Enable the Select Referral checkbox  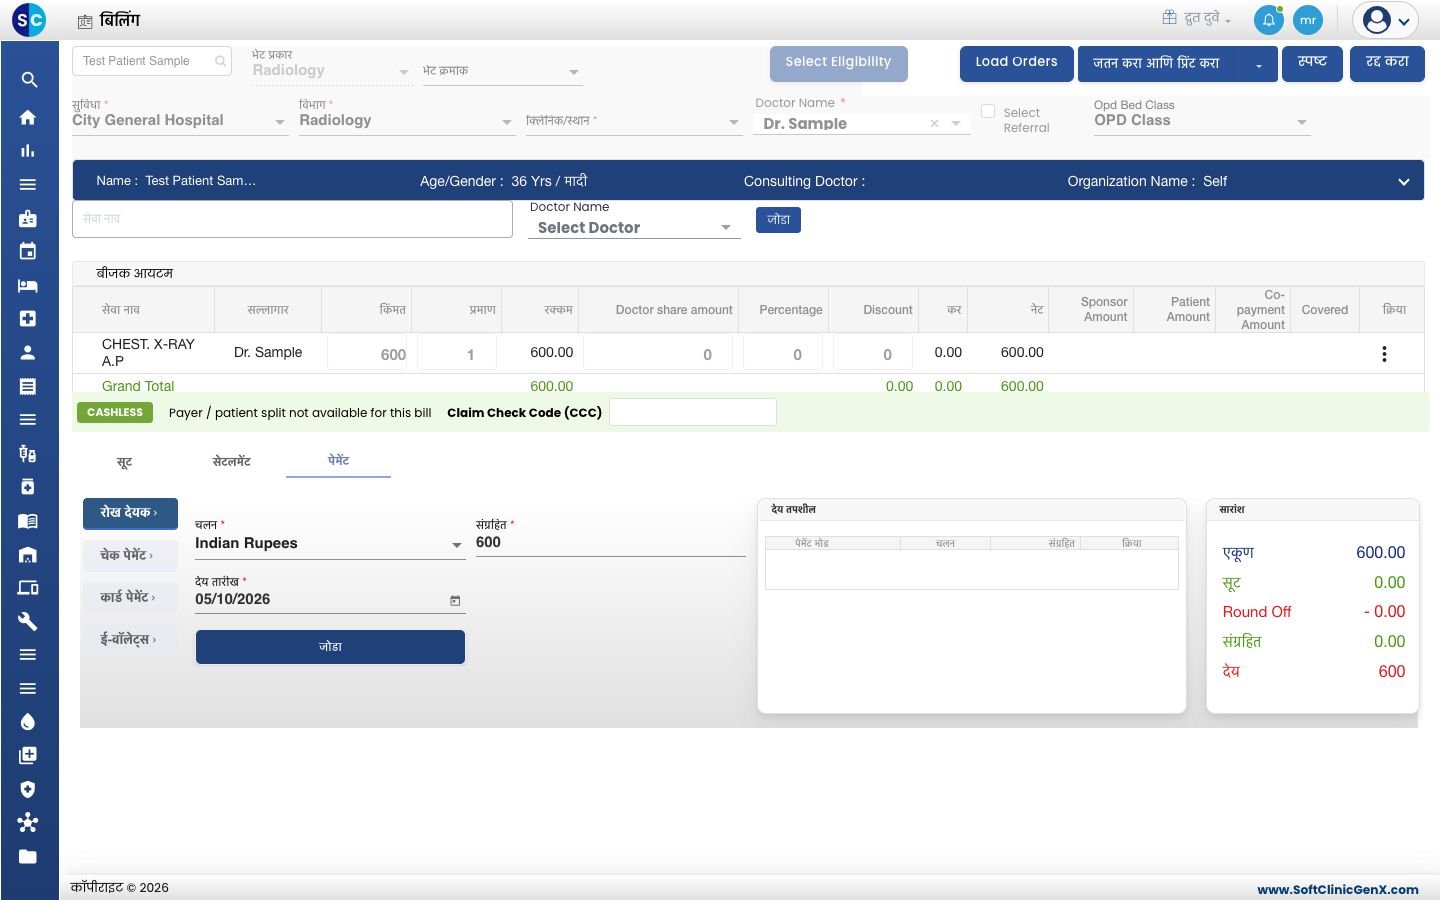(988, 112)
